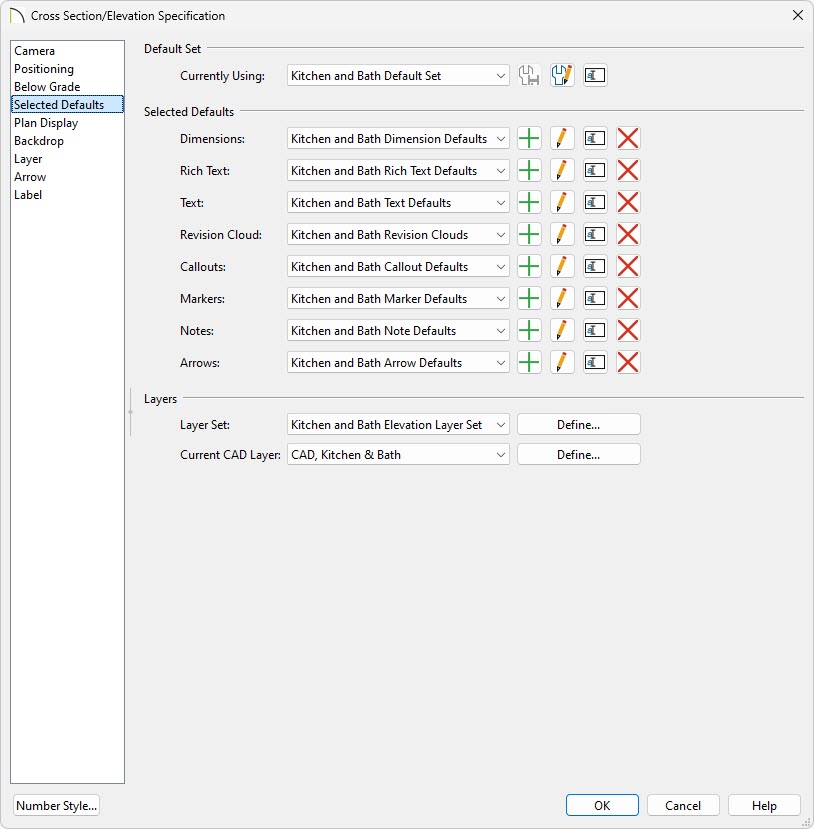The image size is (814, 829).
Task: Edit the Notes default
Action: (562, 330)
